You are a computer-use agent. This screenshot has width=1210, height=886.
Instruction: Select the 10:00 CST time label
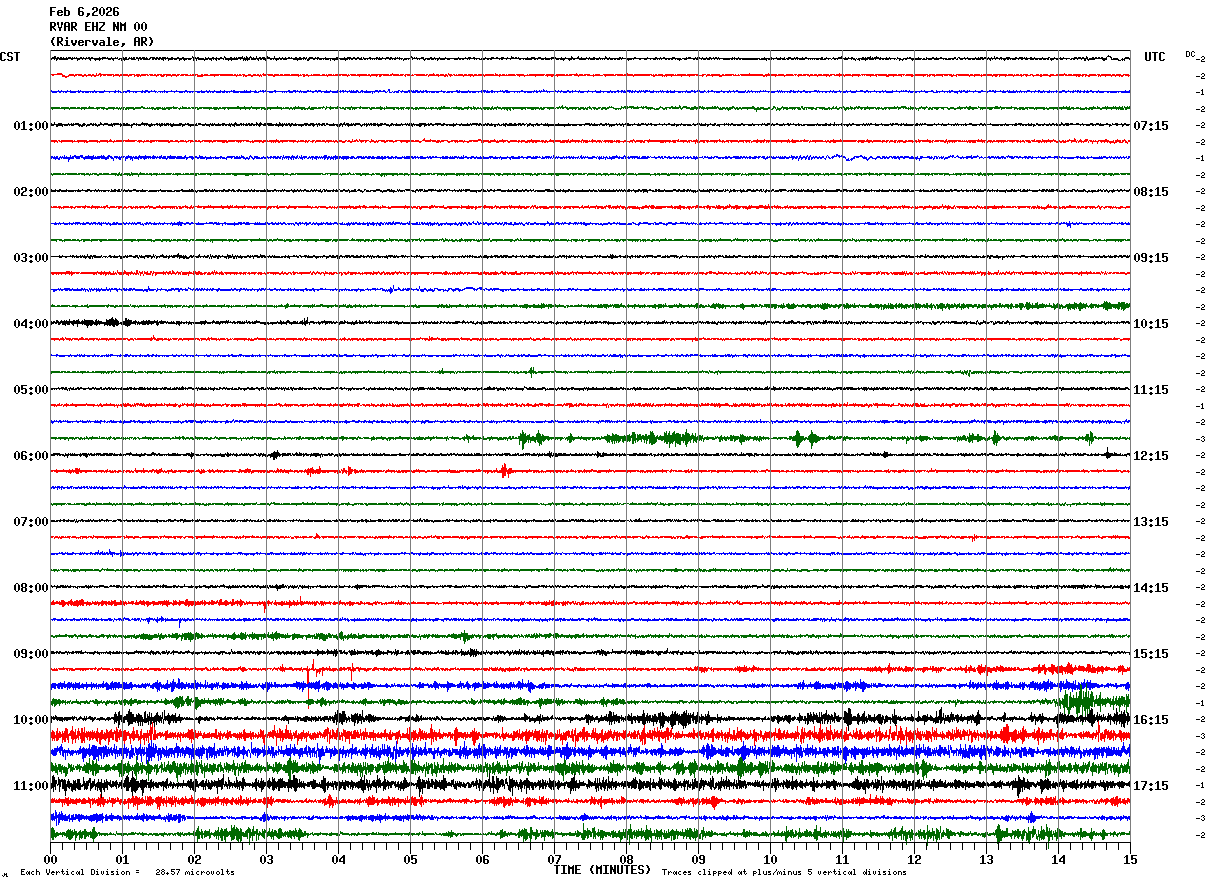pyautogui.click(x=31, y=720)
